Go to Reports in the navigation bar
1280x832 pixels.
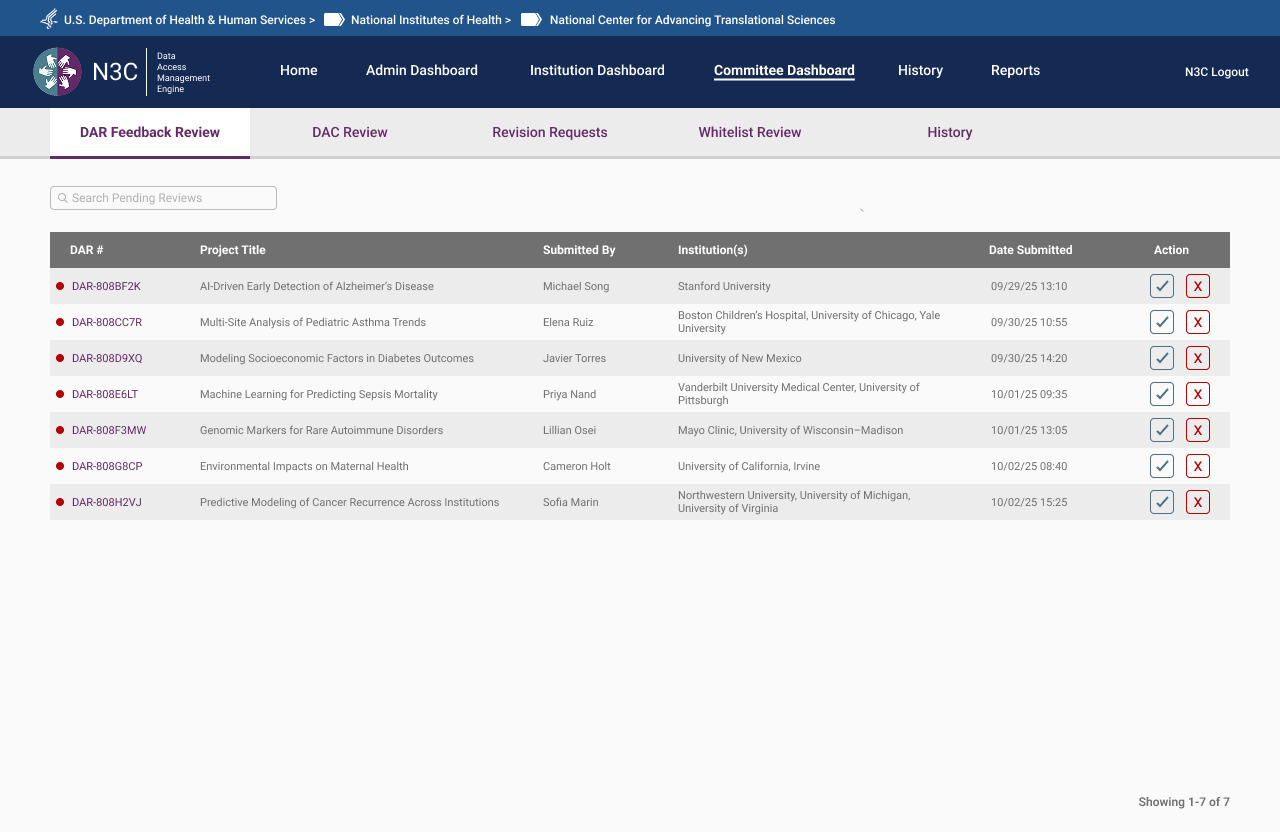coord(1015,70)
